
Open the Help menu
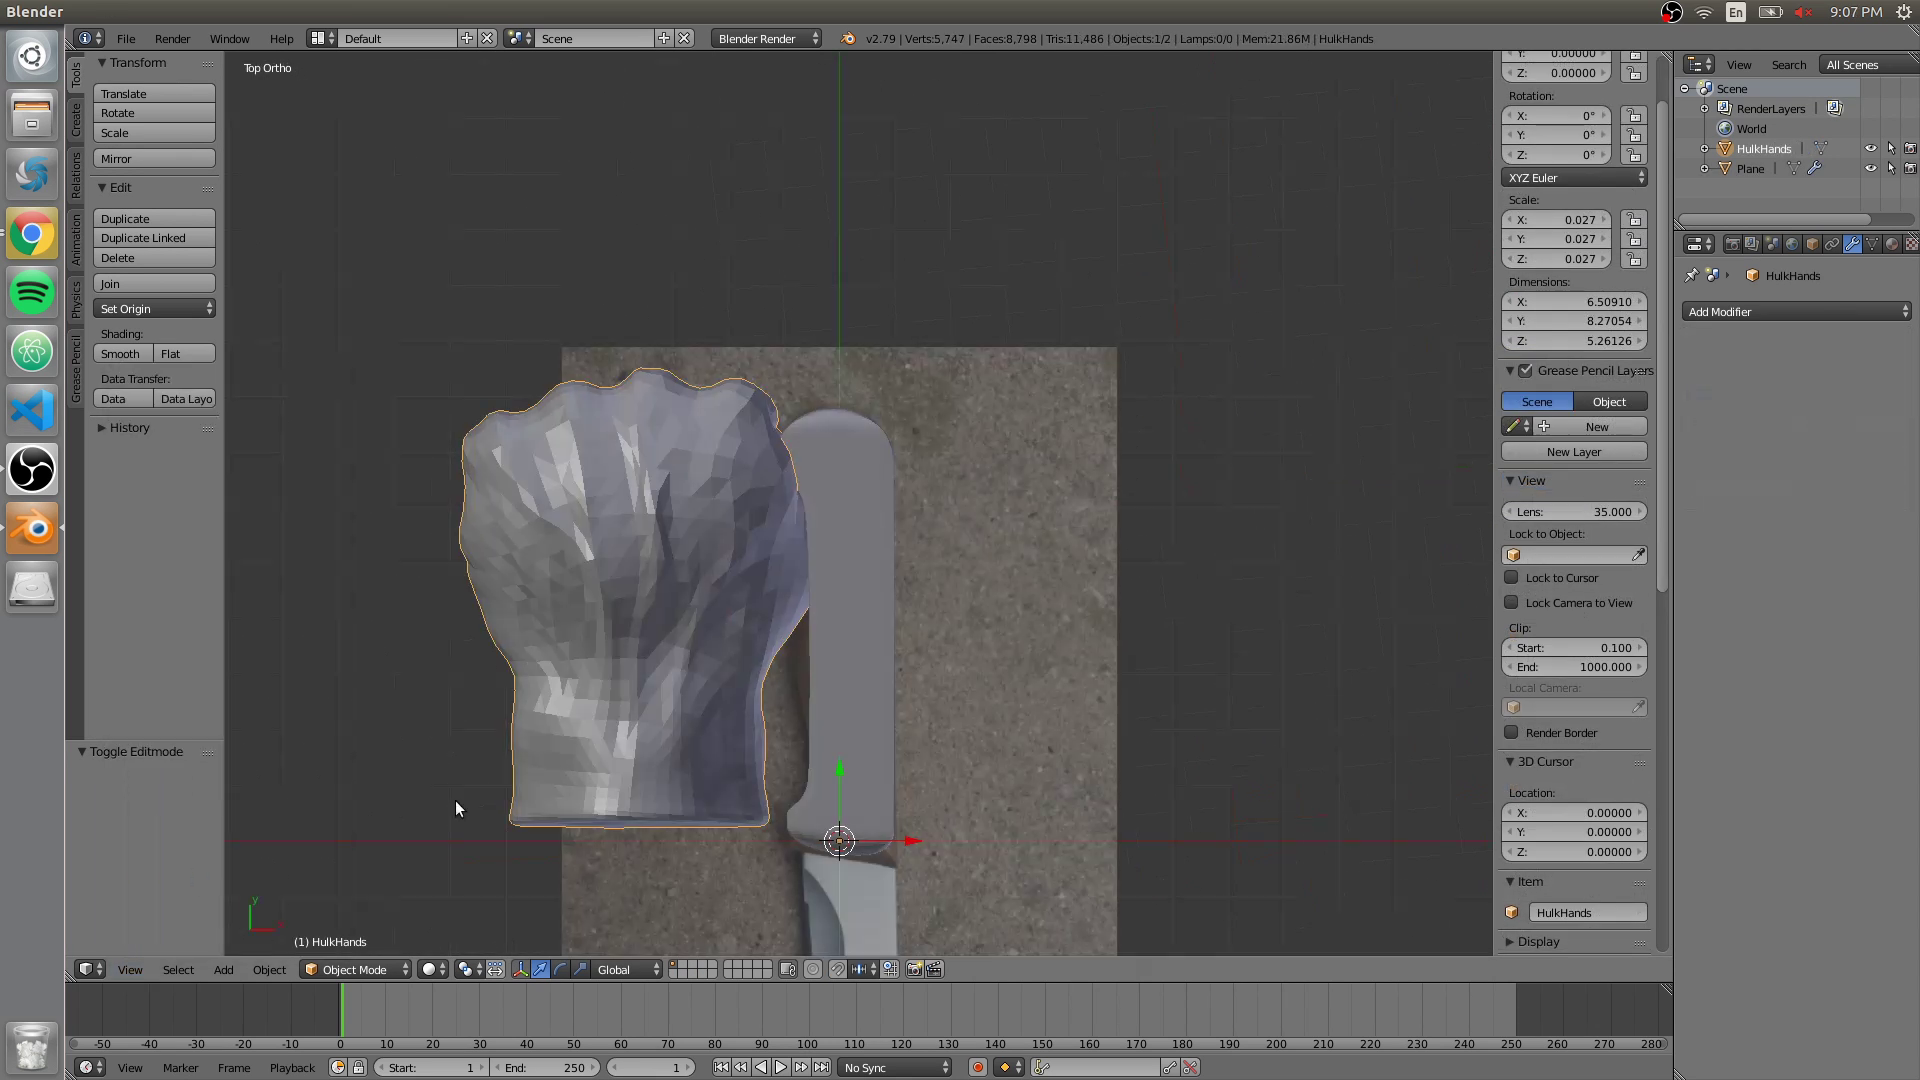click(281, 39)
